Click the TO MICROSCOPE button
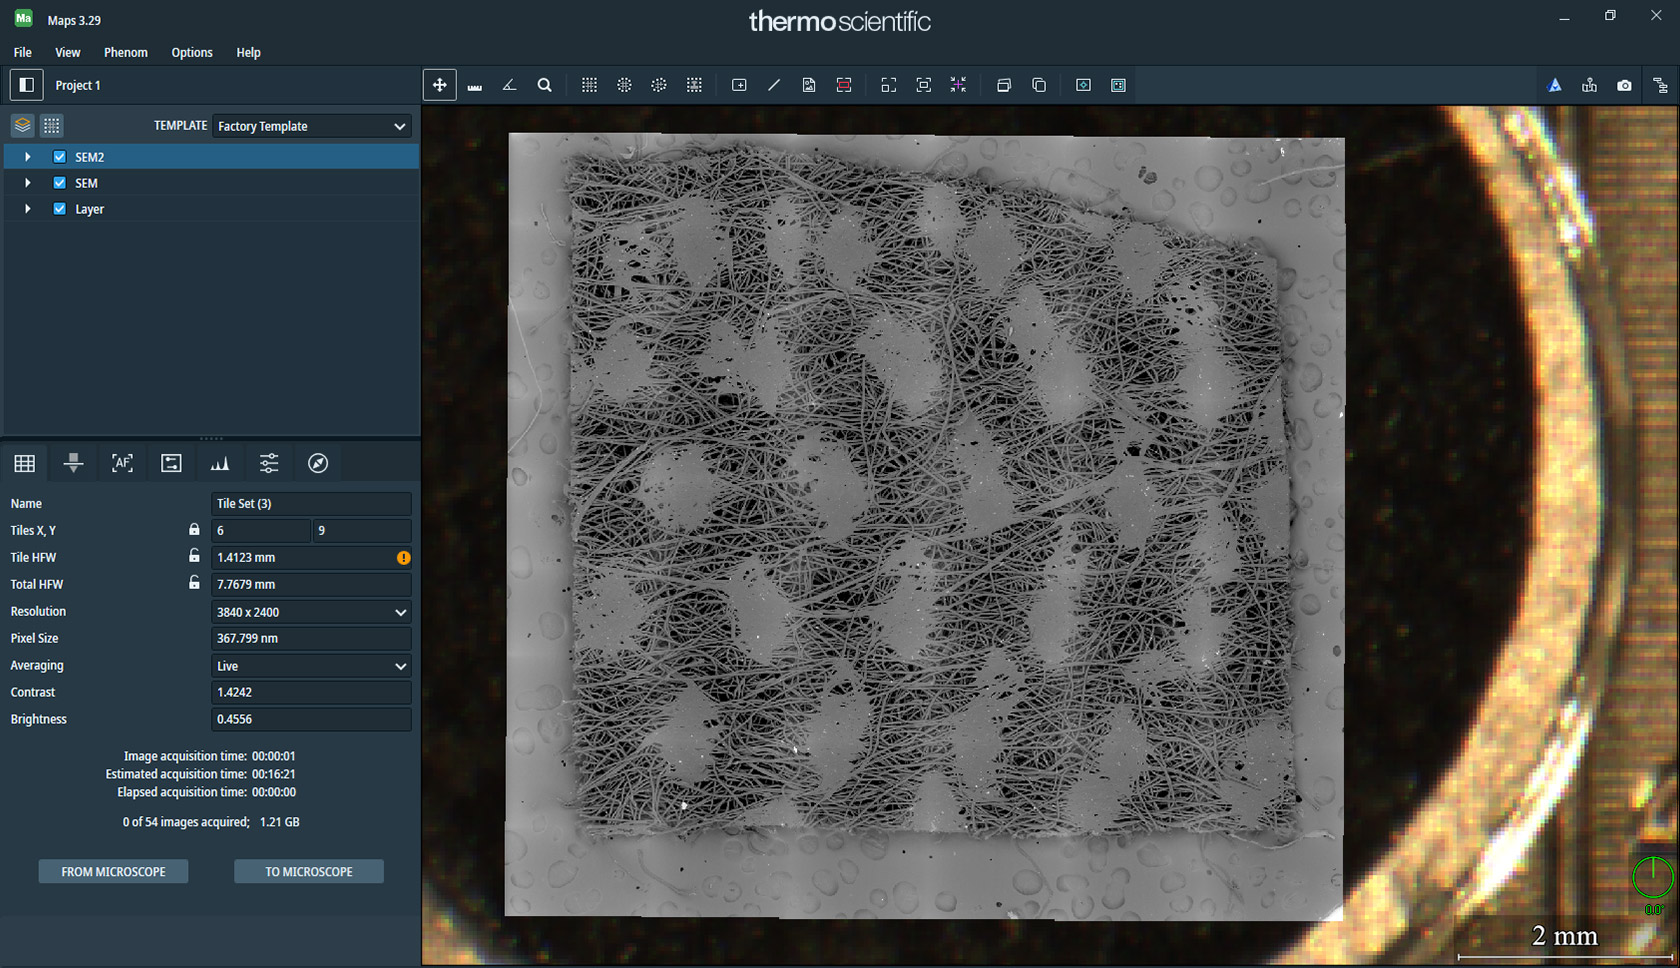Screen dimensions: 1680x968 (308, 871)
